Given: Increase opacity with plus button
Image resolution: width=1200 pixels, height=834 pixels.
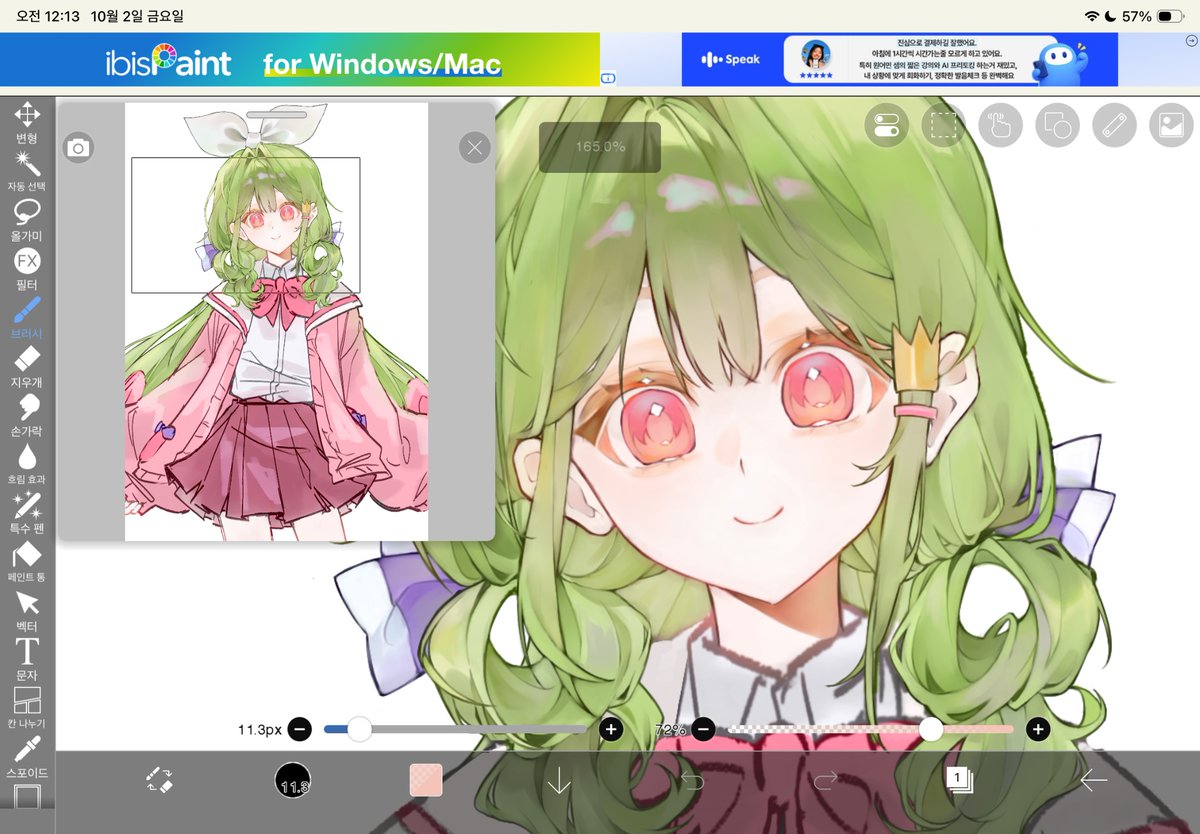Looking at the screenshot, I should click(x=1038, y=729).
